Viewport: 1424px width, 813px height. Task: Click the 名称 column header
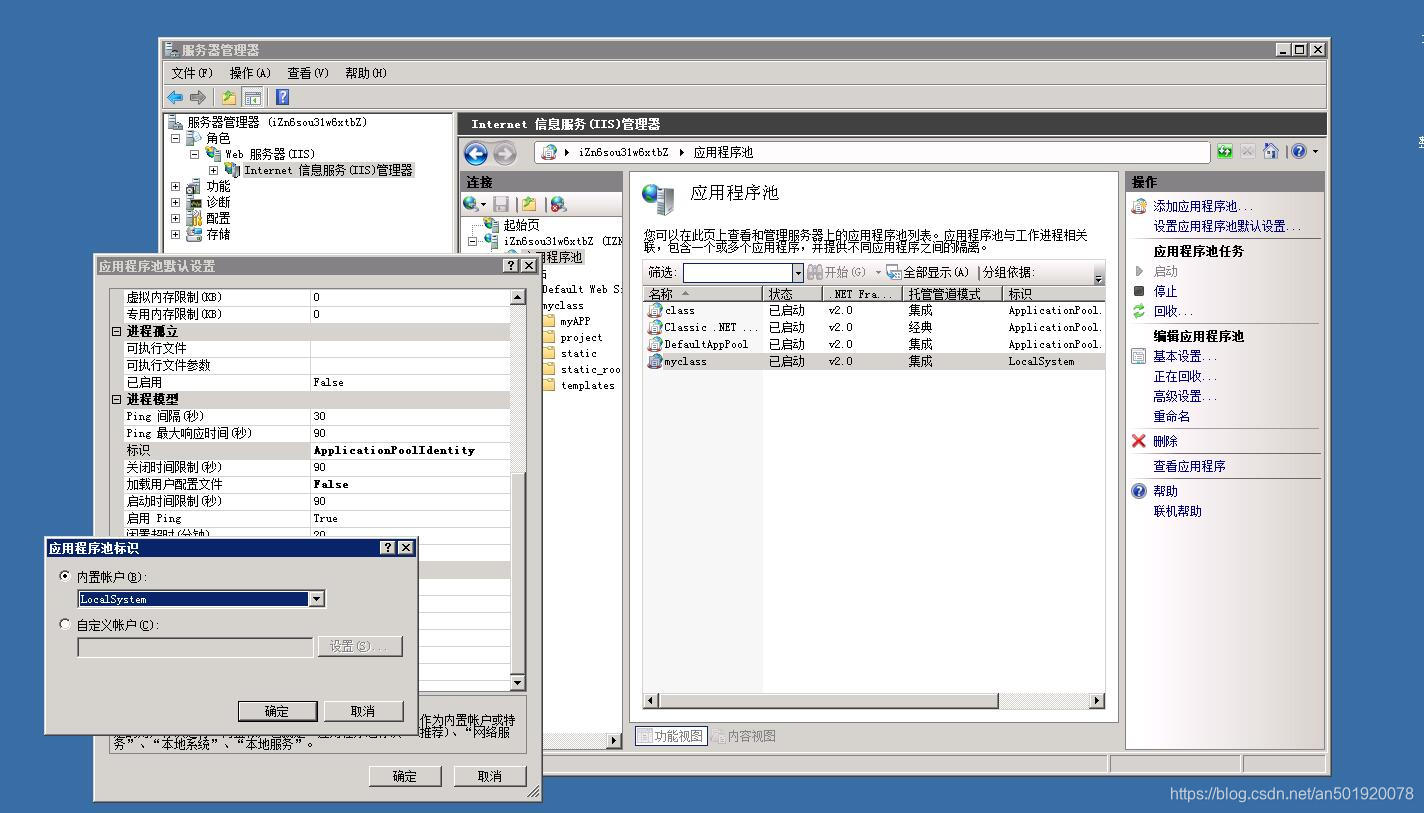coord(702,294)
